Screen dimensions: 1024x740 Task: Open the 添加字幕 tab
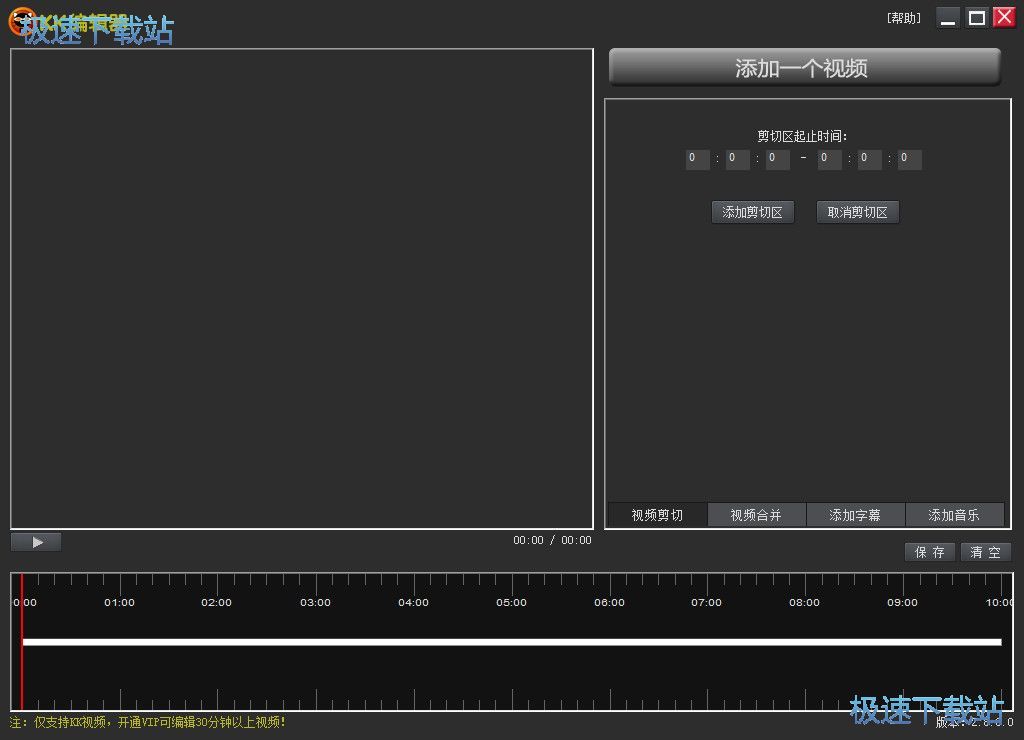(x=855, y=515)
